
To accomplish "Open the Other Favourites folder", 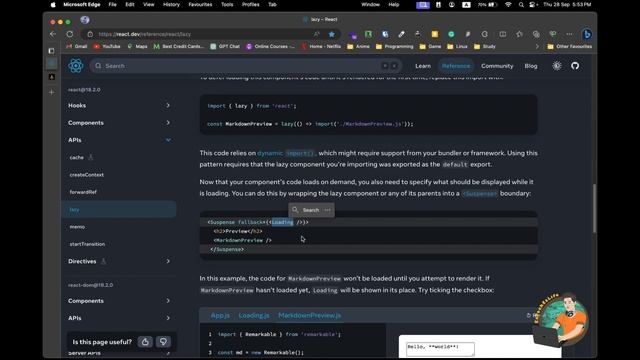I will point(569,47).
